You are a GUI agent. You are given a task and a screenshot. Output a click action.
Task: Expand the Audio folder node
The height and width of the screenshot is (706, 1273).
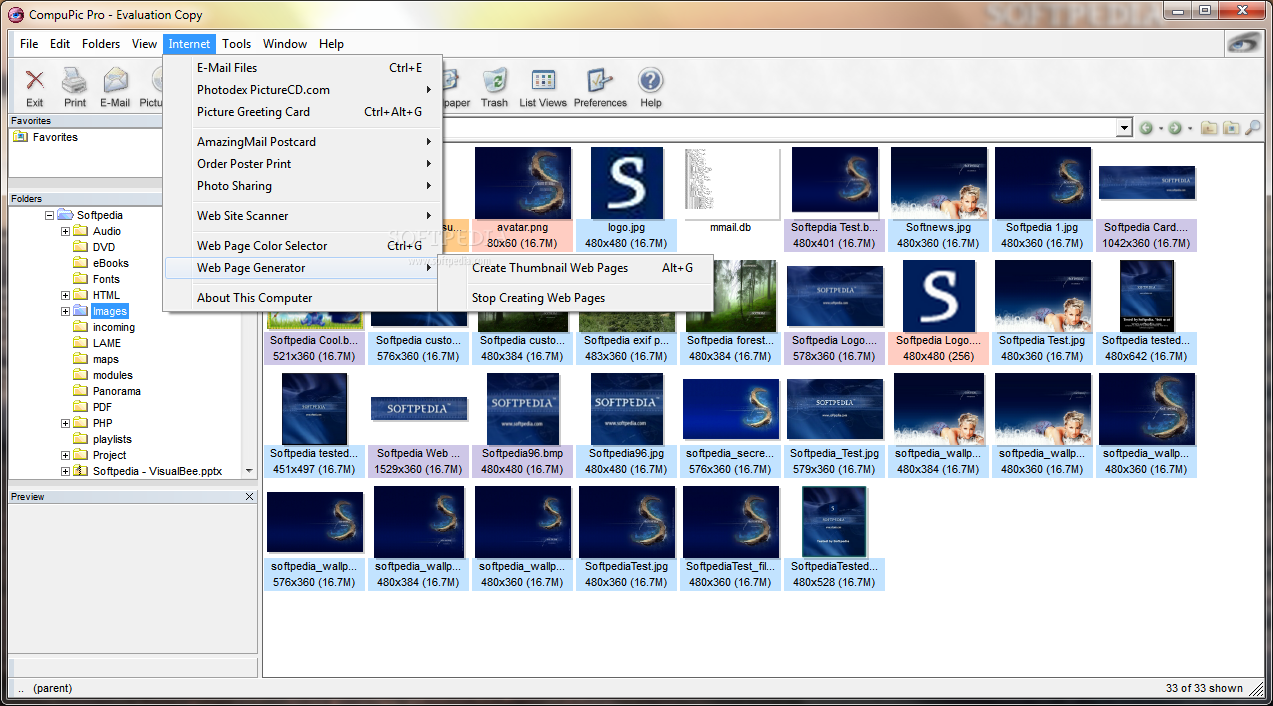[65, 231]
